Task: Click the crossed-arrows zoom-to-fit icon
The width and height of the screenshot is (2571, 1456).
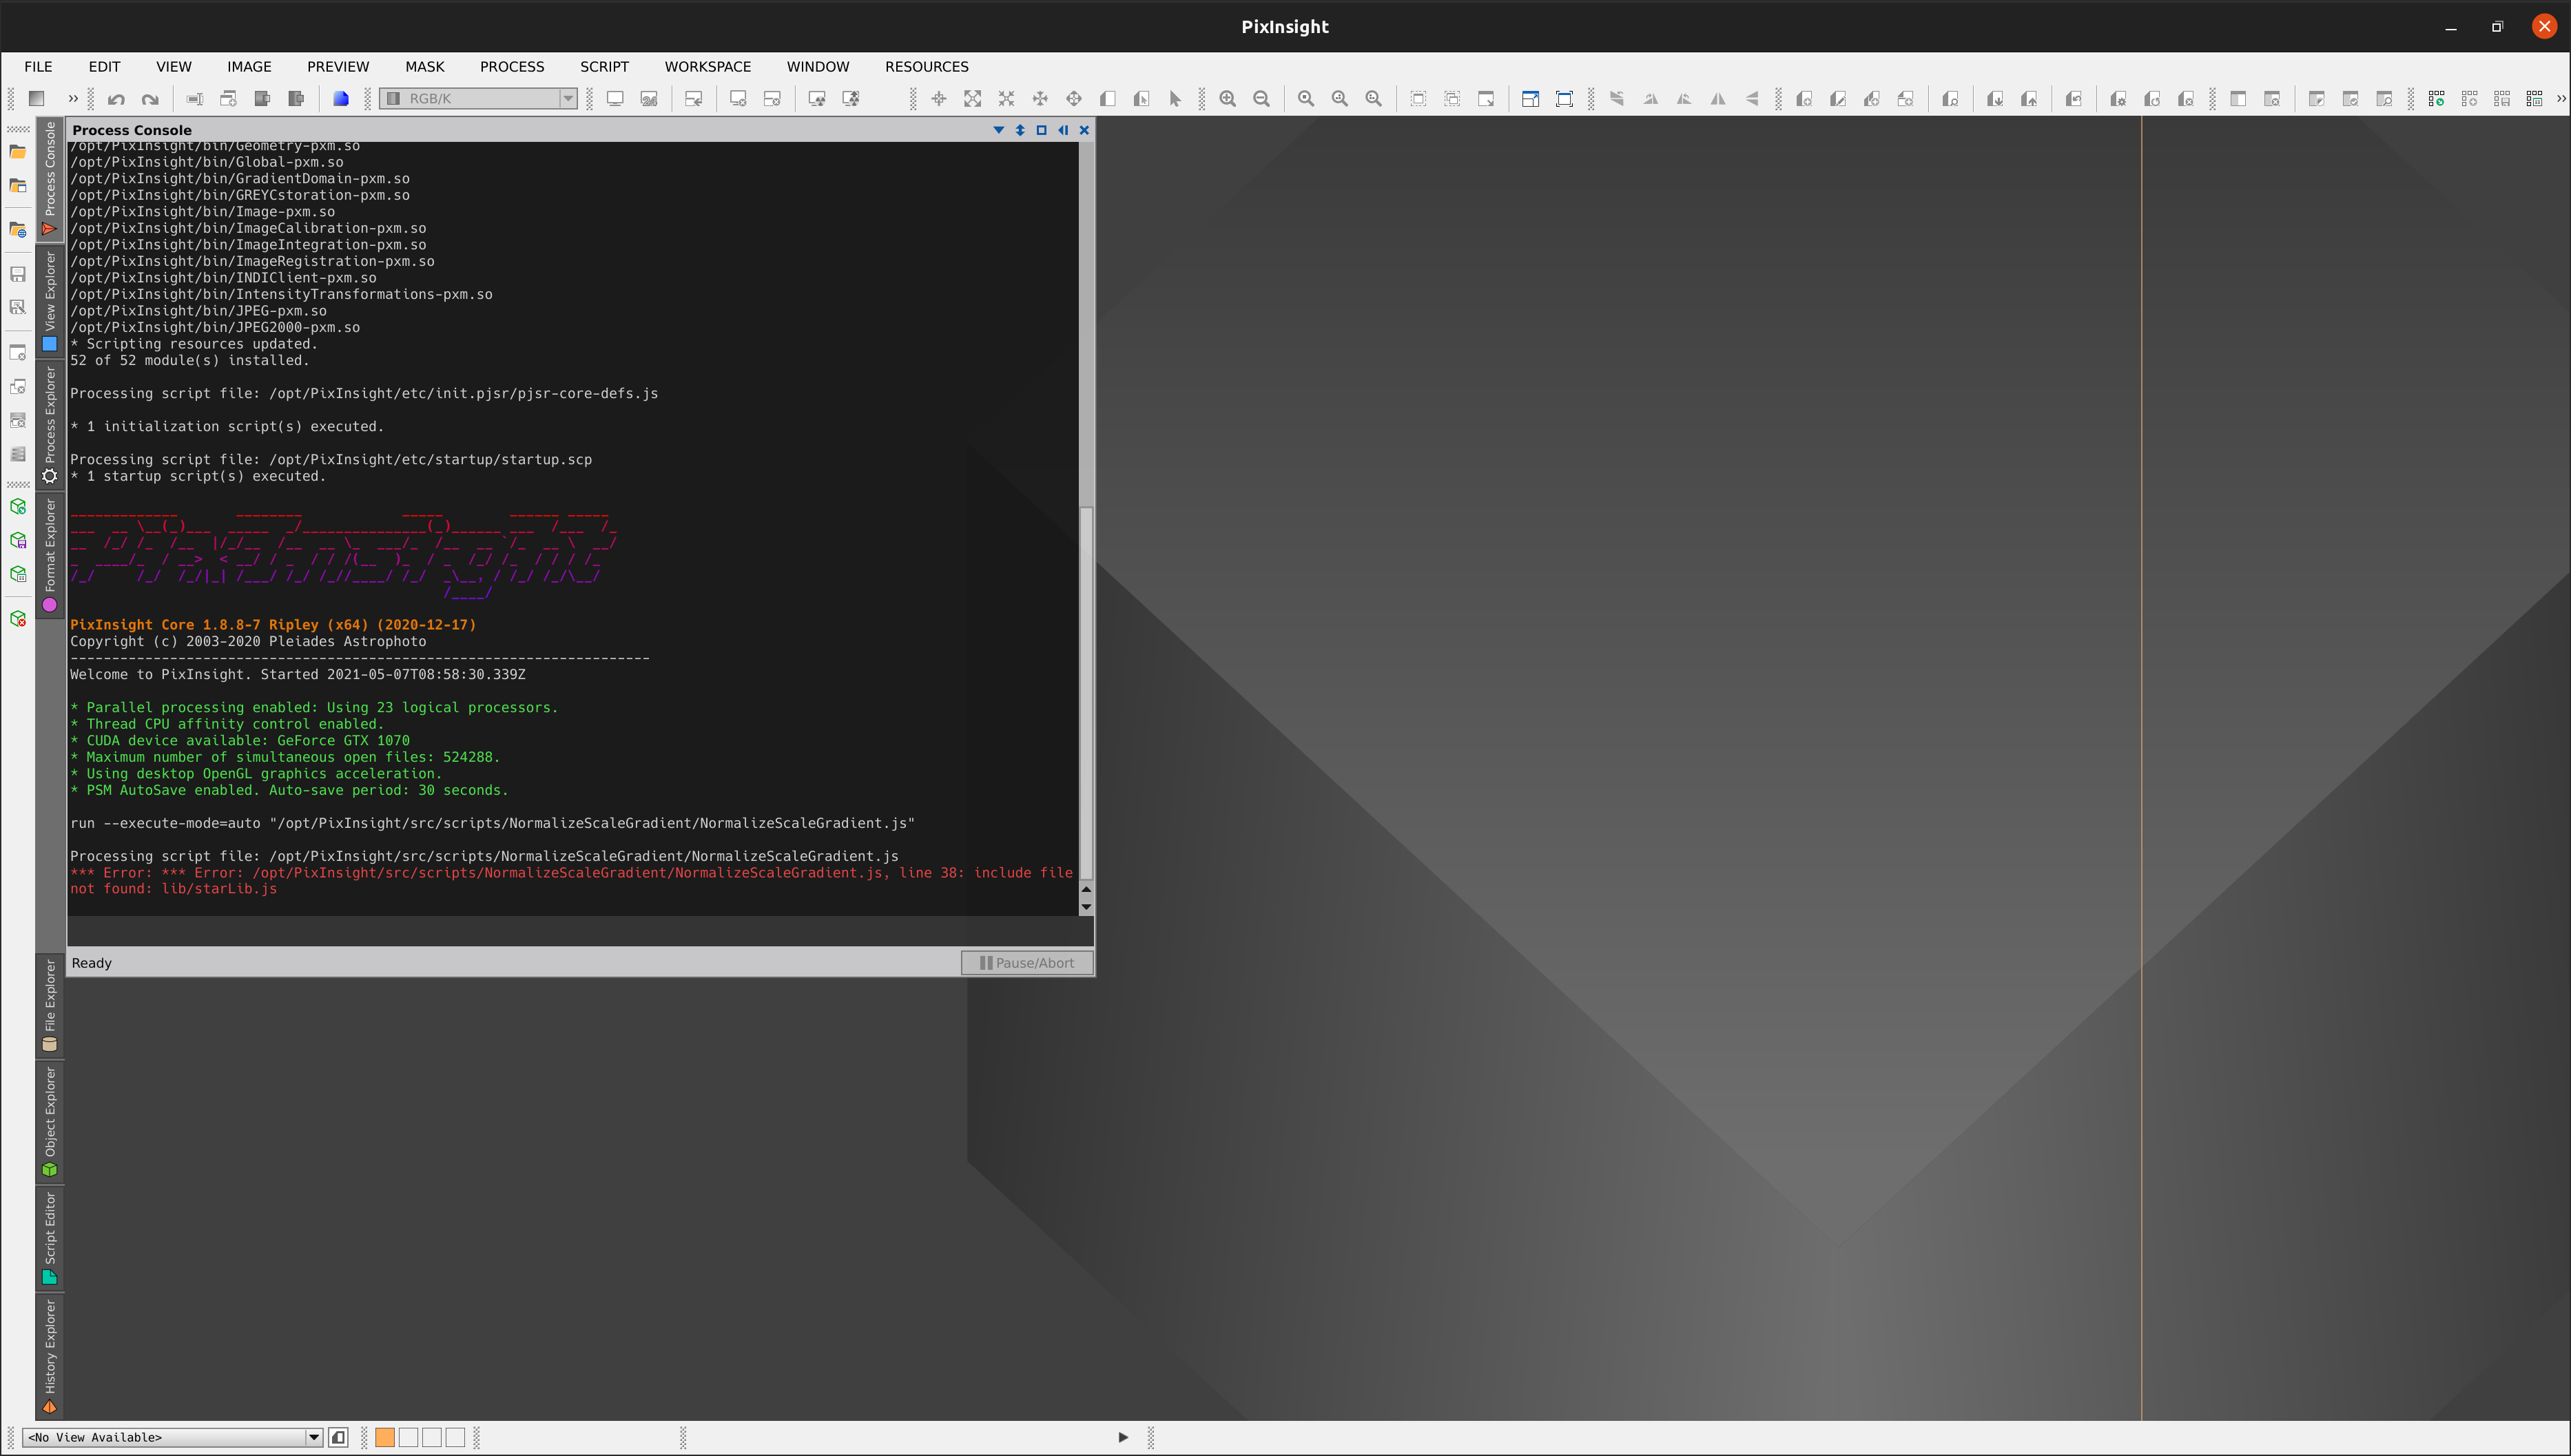Action: 1006,98
